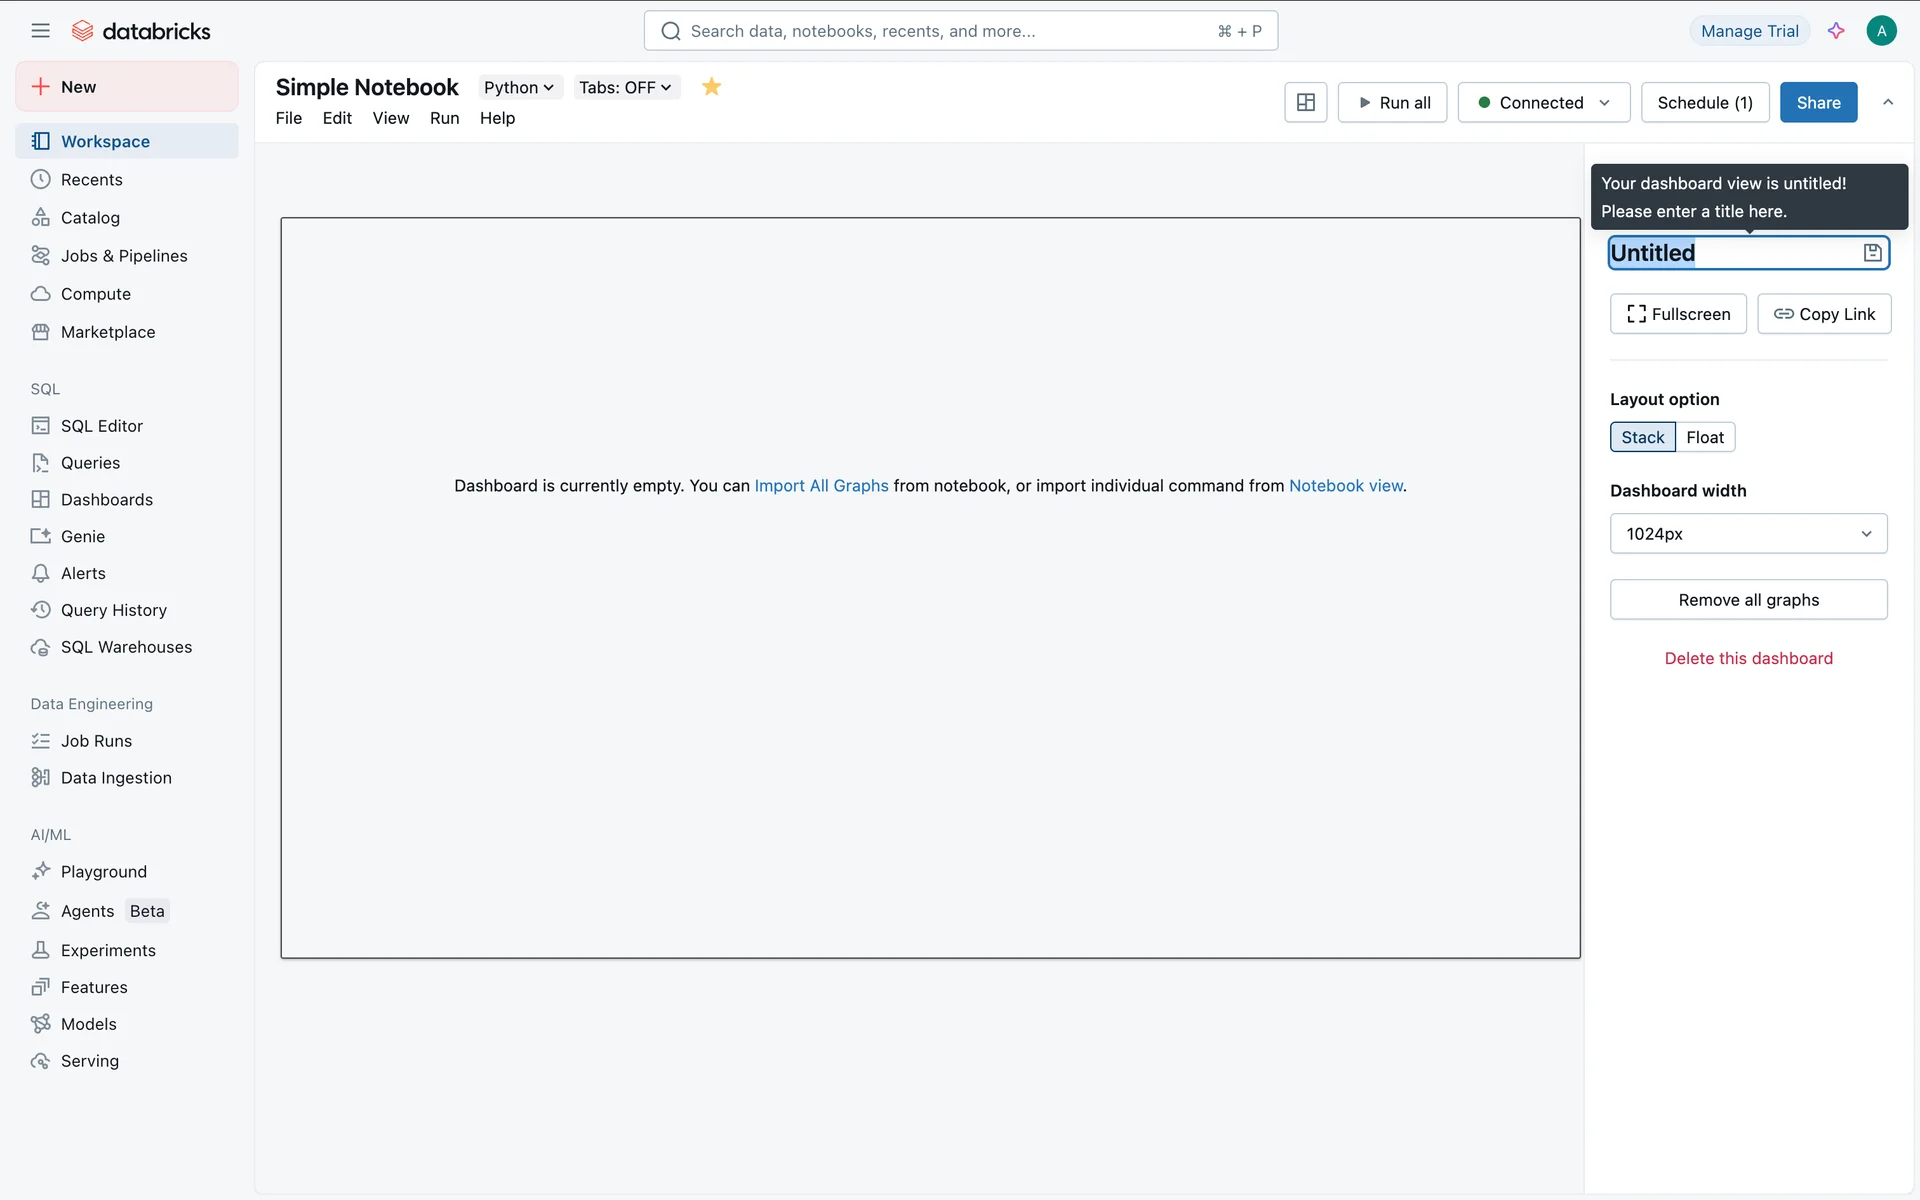Open SQL Warehouses in the sidebar
Viewport: 1920px width, 1200px height.
tap(126, 647)
